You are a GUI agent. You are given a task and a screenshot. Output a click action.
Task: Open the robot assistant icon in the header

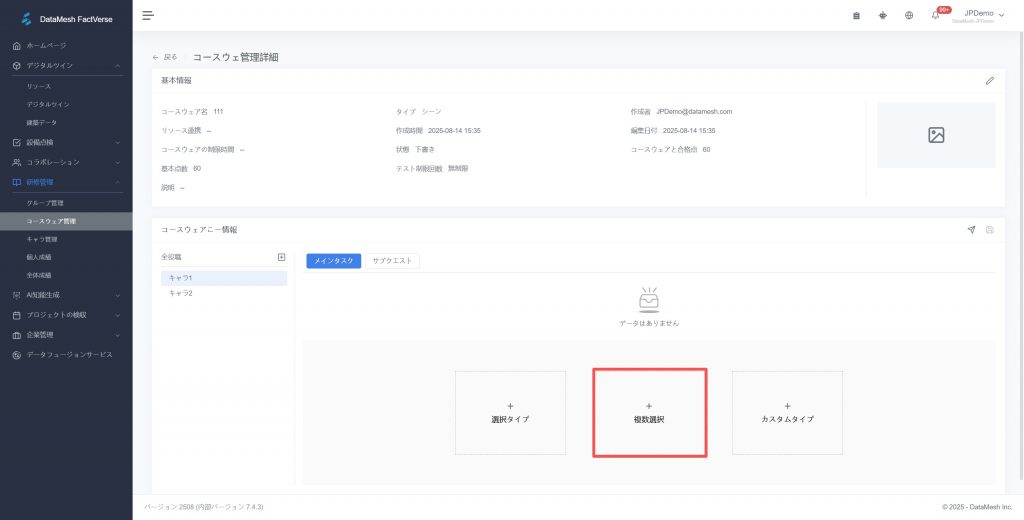point(882,15)
